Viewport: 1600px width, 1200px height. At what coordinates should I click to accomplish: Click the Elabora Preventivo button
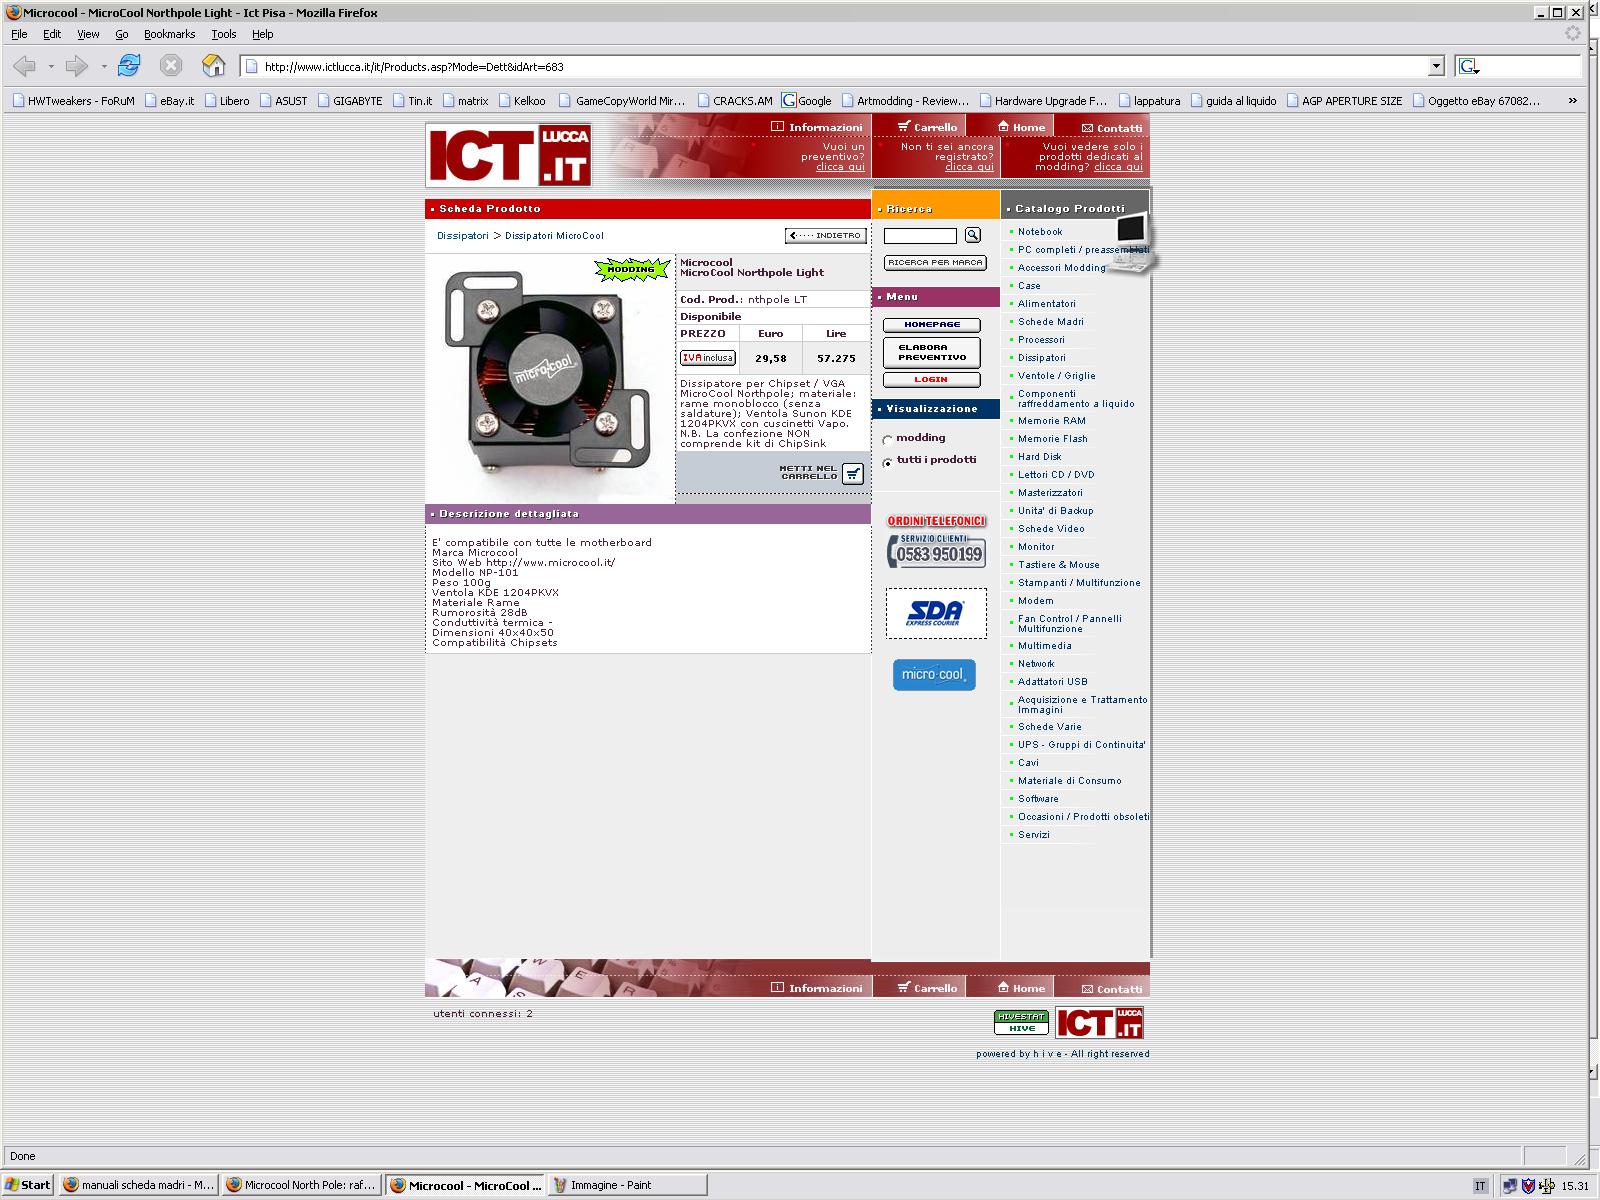click(x=932, y=353)
